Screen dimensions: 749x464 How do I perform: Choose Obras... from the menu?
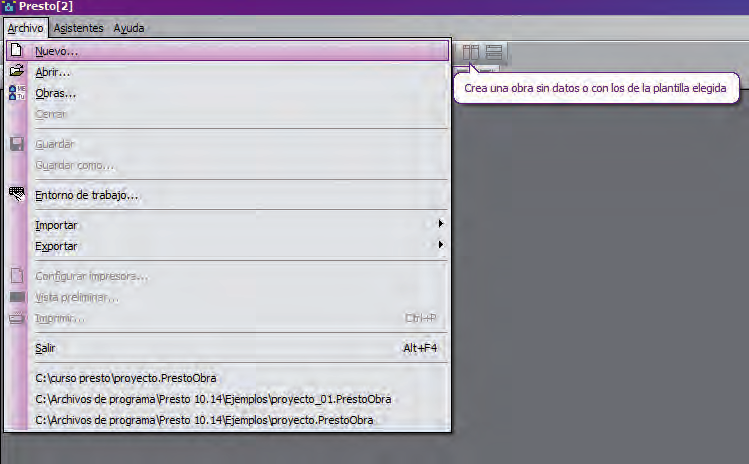[x=227, y=93]
